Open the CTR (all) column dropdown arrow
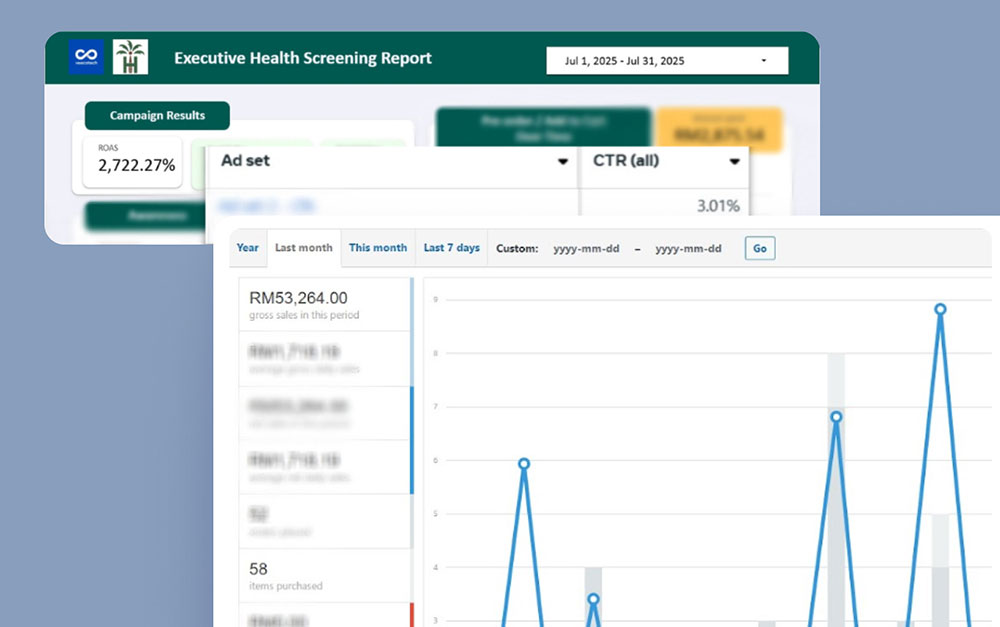The width and height of the screenshot is (1000, 627). (x=735, y=162)
